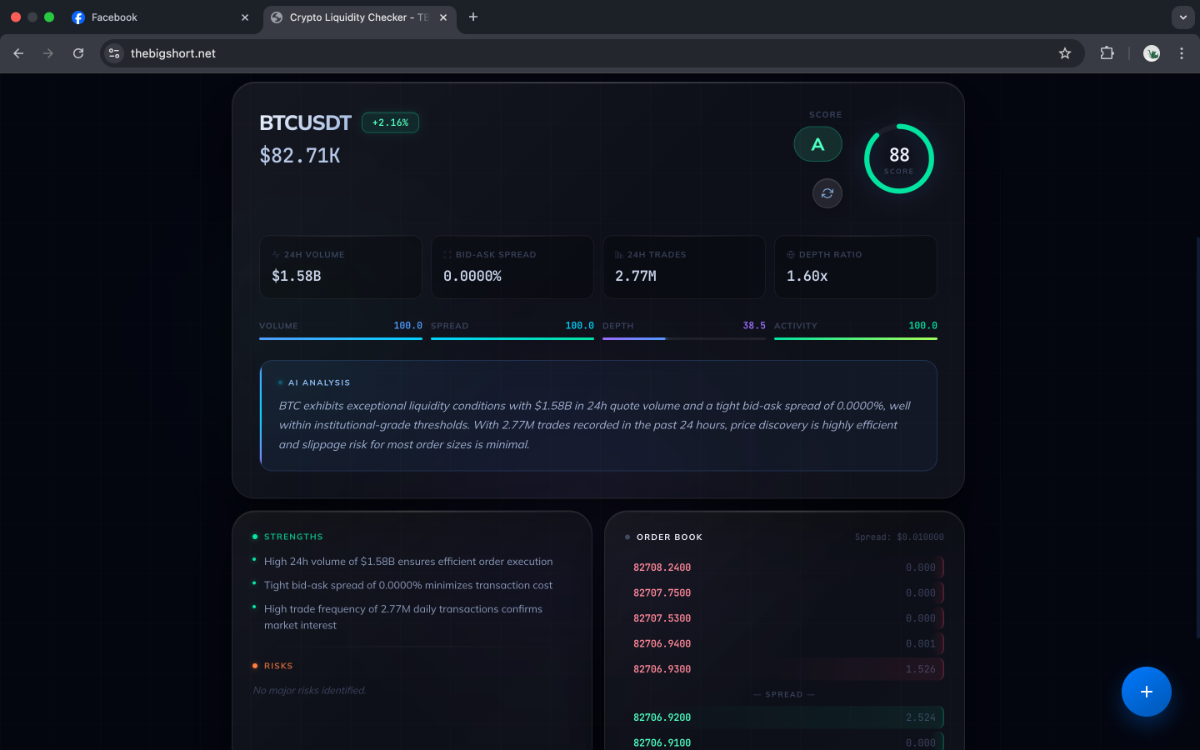Click the strength about tight bid-ask spread
This screenshot has width=1200, height=750.
click(x=408, y=585)
